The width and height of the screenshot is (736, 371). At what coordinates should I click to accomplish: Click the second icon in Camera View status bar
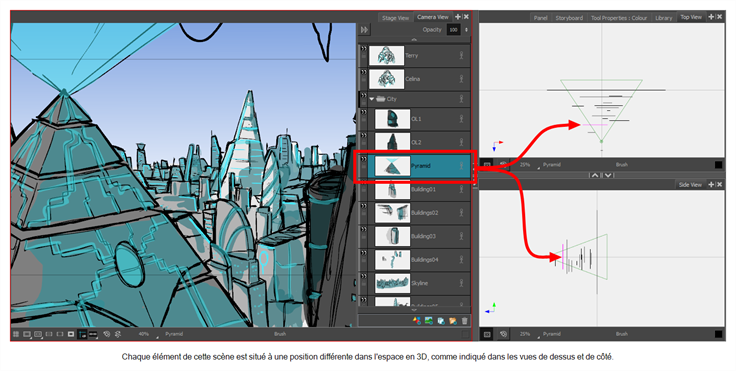27,334
